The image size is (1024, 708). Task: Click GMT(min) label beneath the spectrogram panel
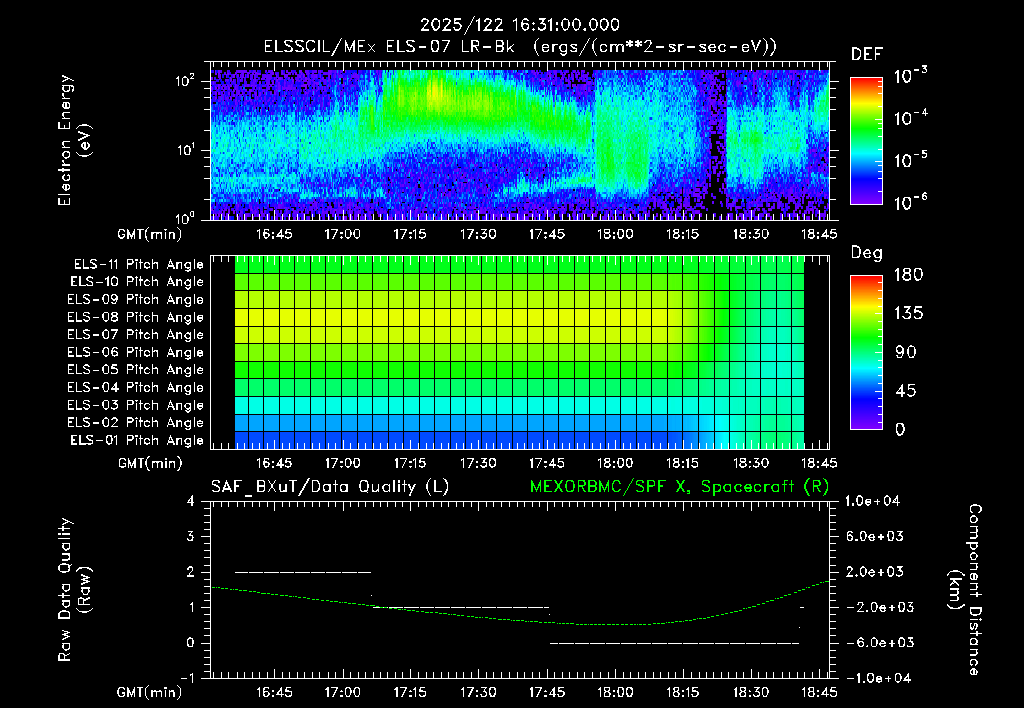coord(149,234)
